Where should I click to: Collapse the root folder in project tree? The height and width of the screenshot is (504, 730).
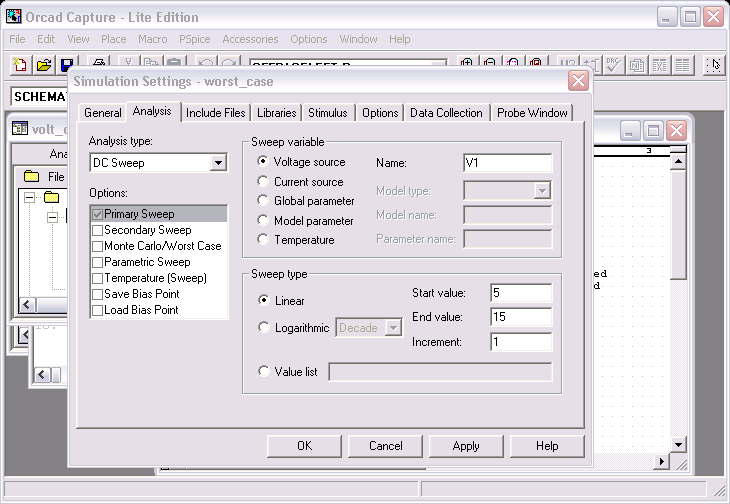click(30, 198)
